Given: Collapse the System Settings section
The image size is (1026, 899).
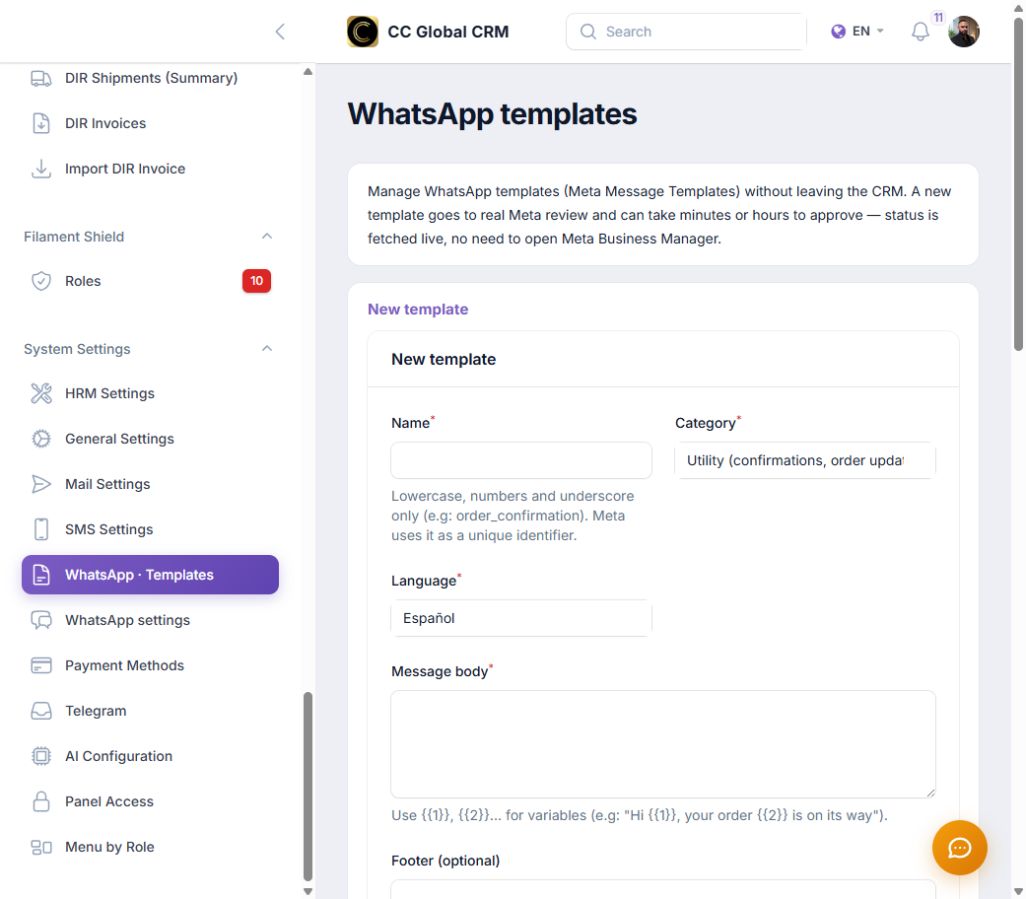Looking at the screenshot, I should (x=266, y=349).
